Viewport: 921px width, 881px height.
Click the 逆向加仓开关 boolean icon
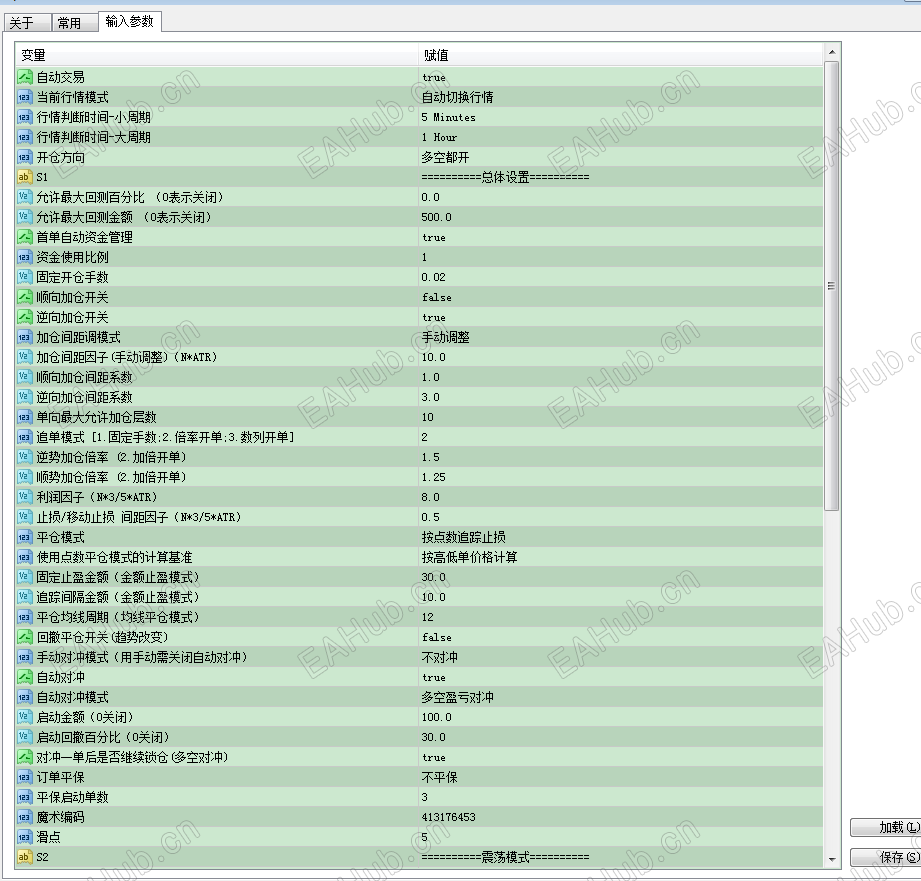click(24, 317)
